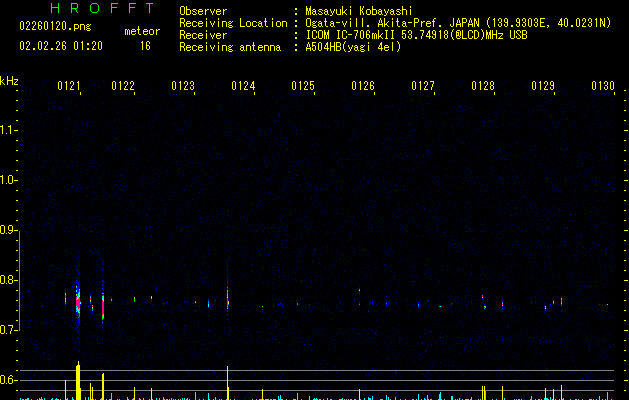Click the yellow level bar before 0124

tap(227, 383)
